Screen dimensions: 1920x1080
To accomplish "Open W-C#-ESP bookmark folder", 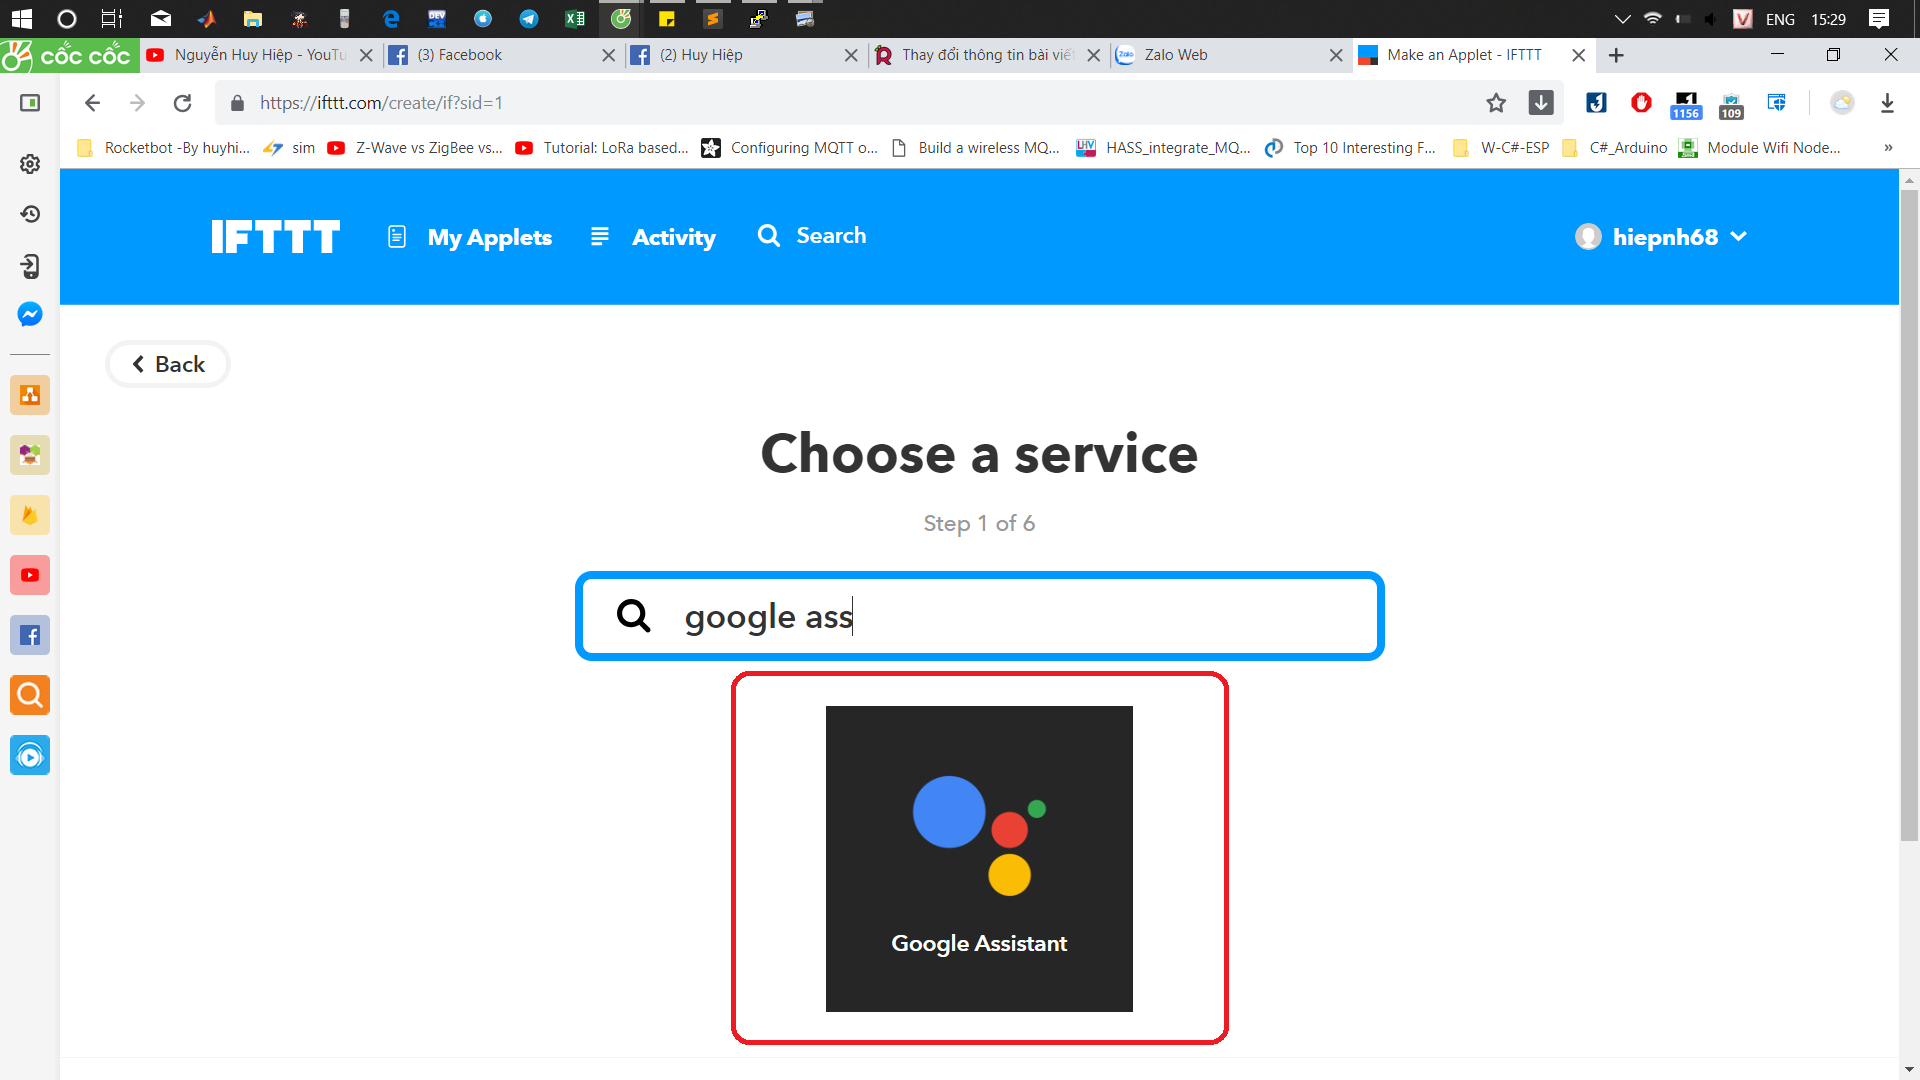I will pos(1501,148).
